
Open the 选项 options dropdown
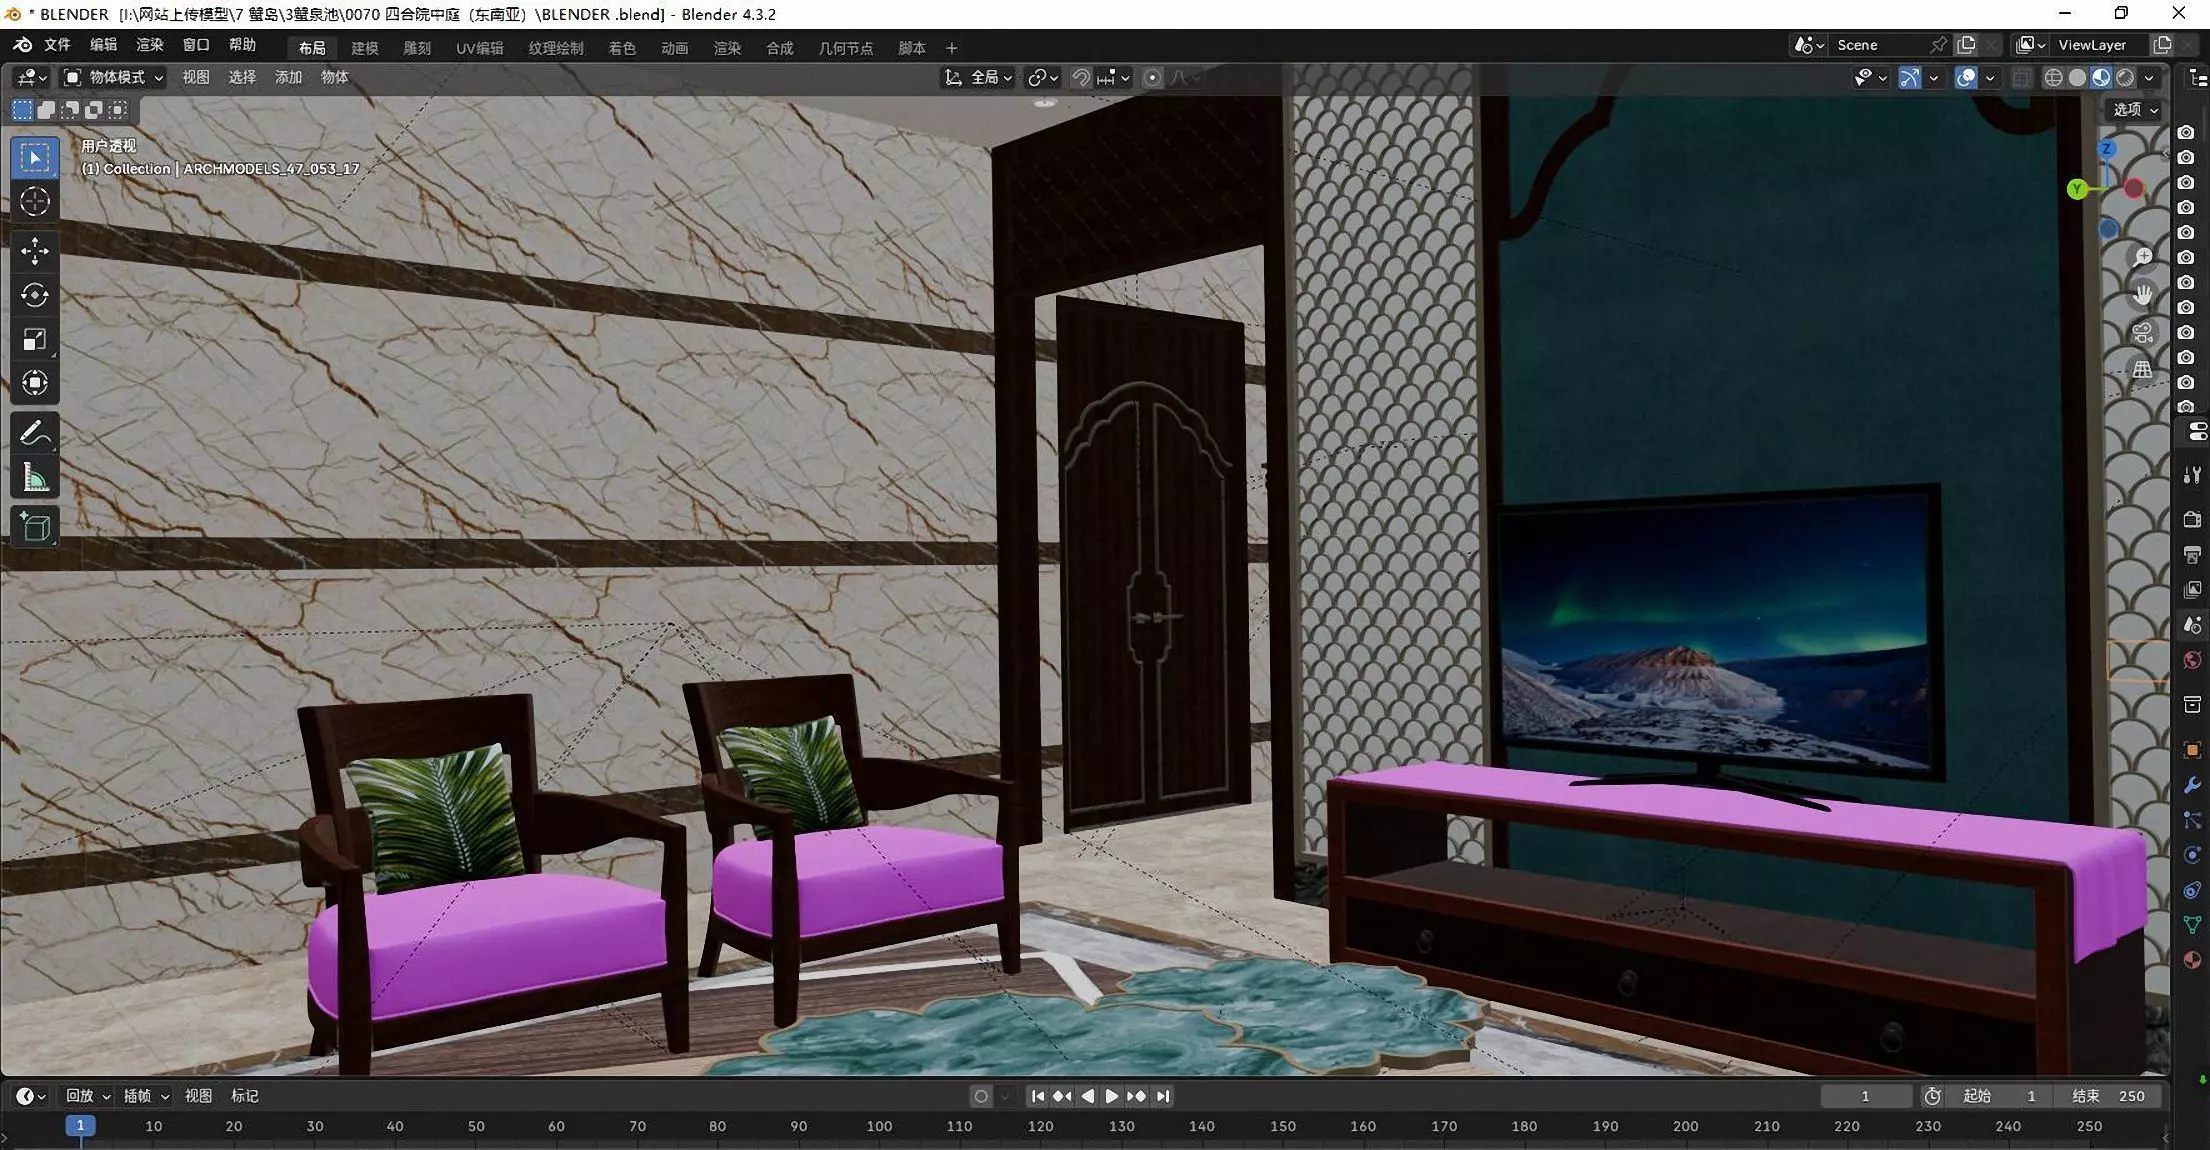2134,109
